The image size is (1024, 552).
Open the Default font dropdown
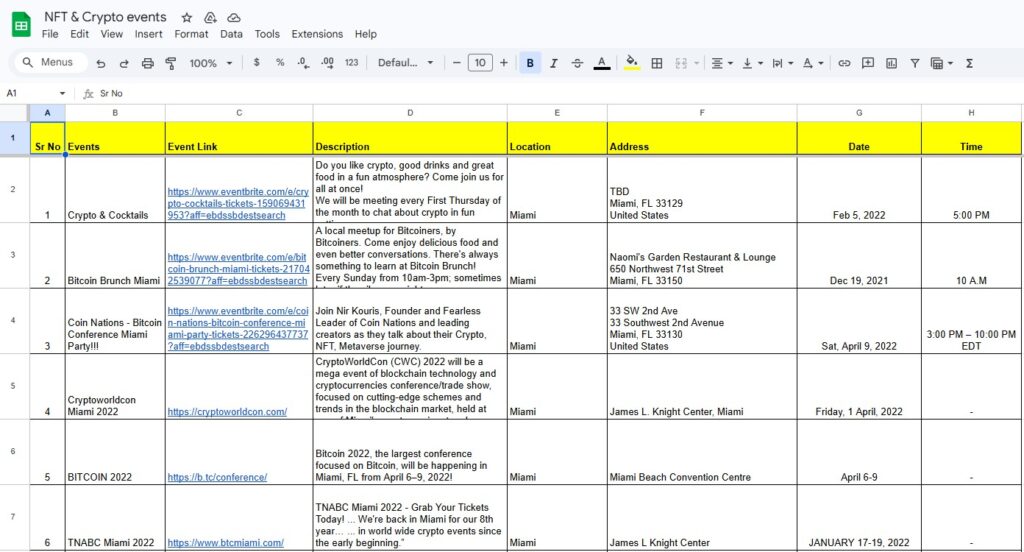click(405, 63)
